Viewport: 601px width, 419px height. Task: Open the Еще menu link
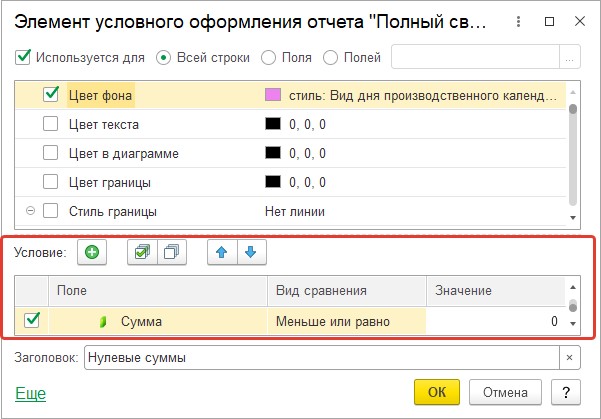pyautogui.click(x=31, y=393)
